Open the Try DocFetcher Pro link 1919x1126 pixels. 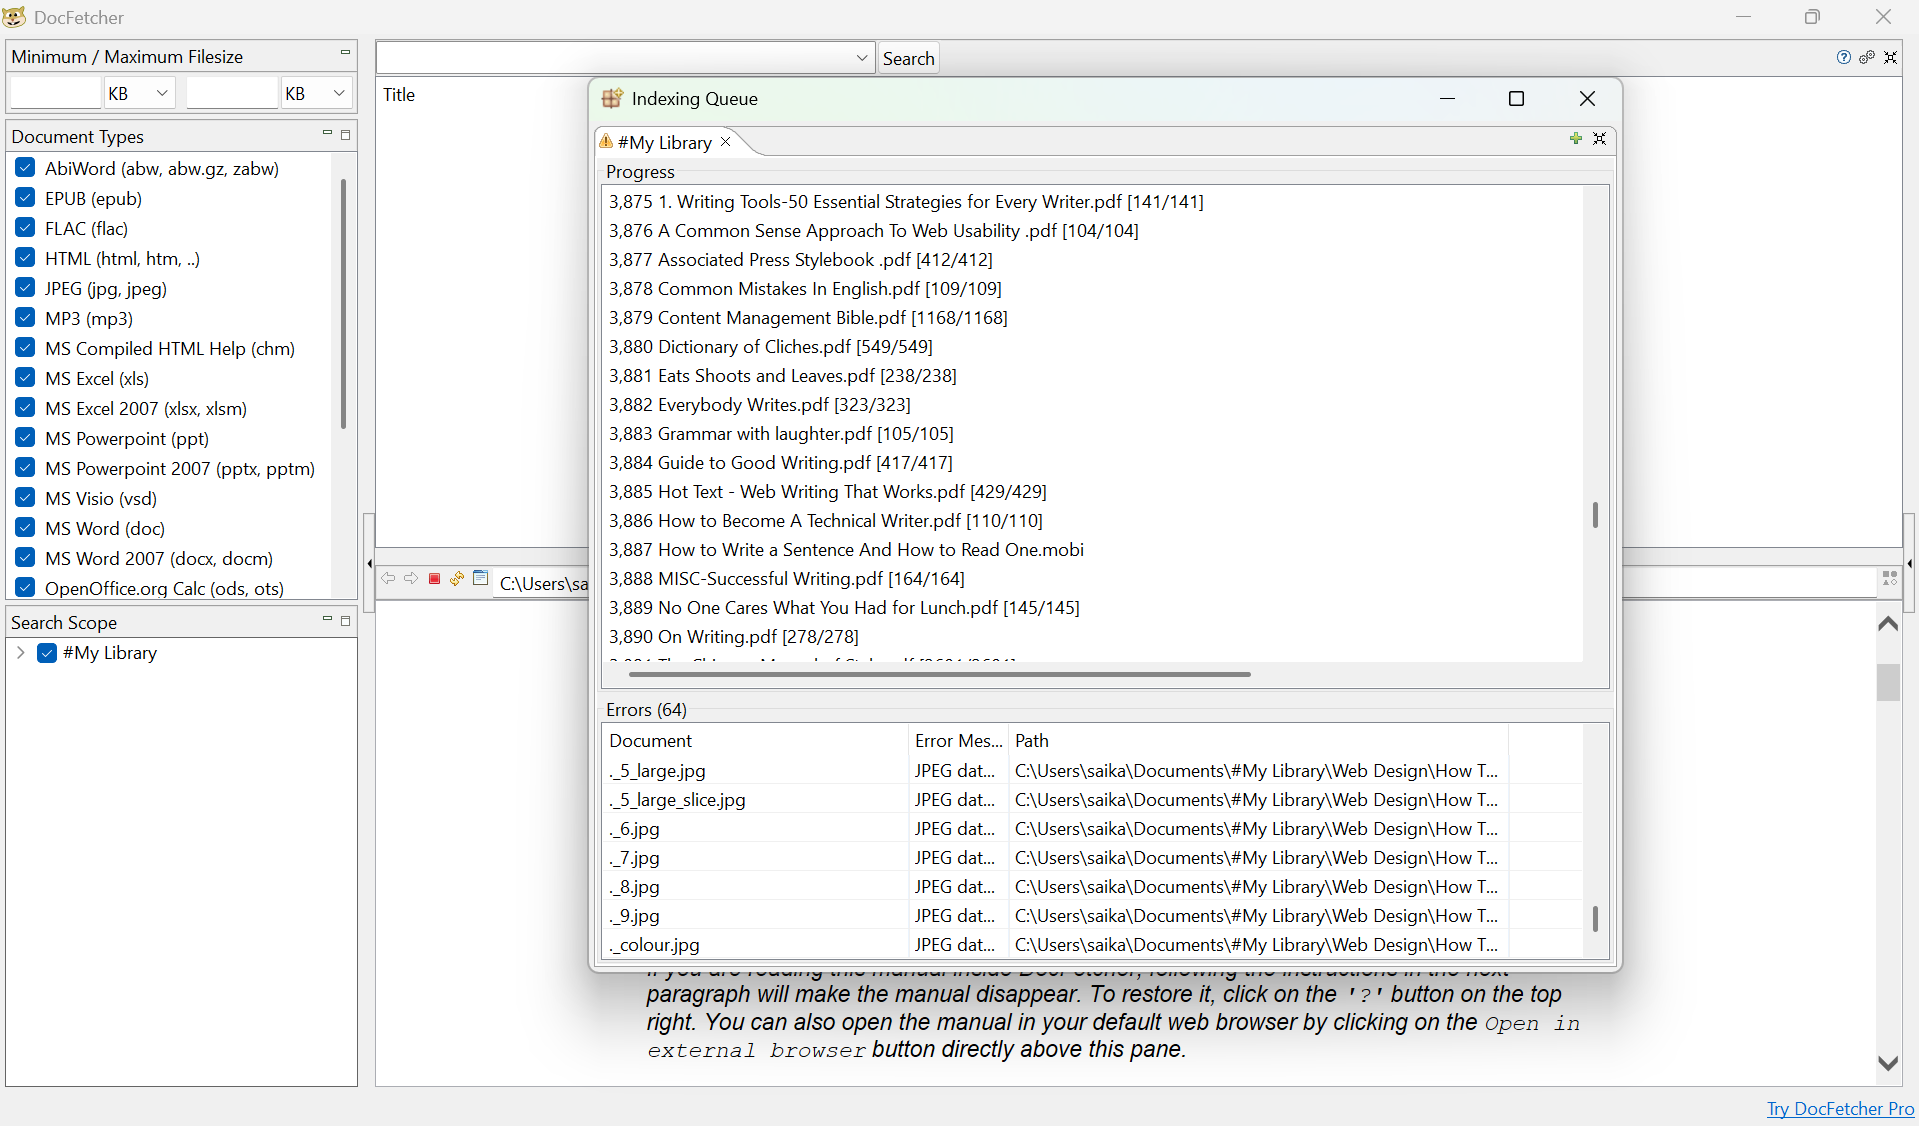(1840, 1108)
